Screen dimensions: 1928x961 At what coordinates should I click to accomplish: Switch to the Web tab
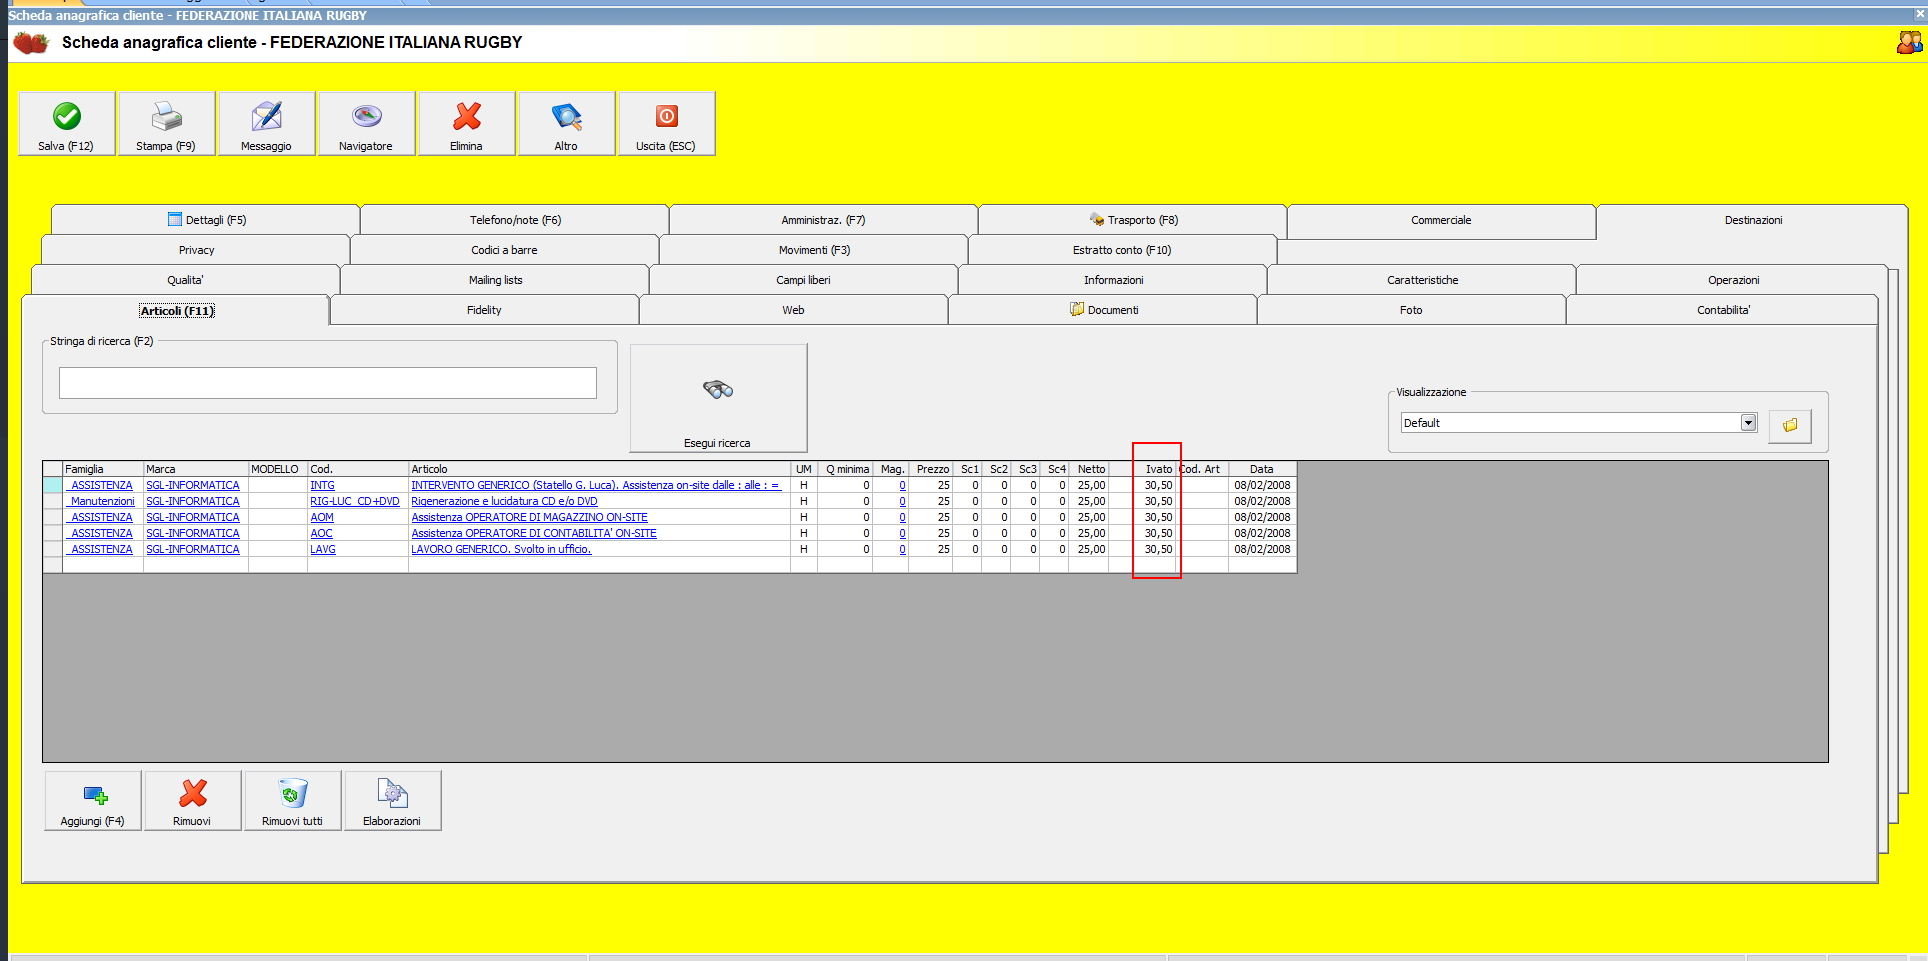coord(794,310)
